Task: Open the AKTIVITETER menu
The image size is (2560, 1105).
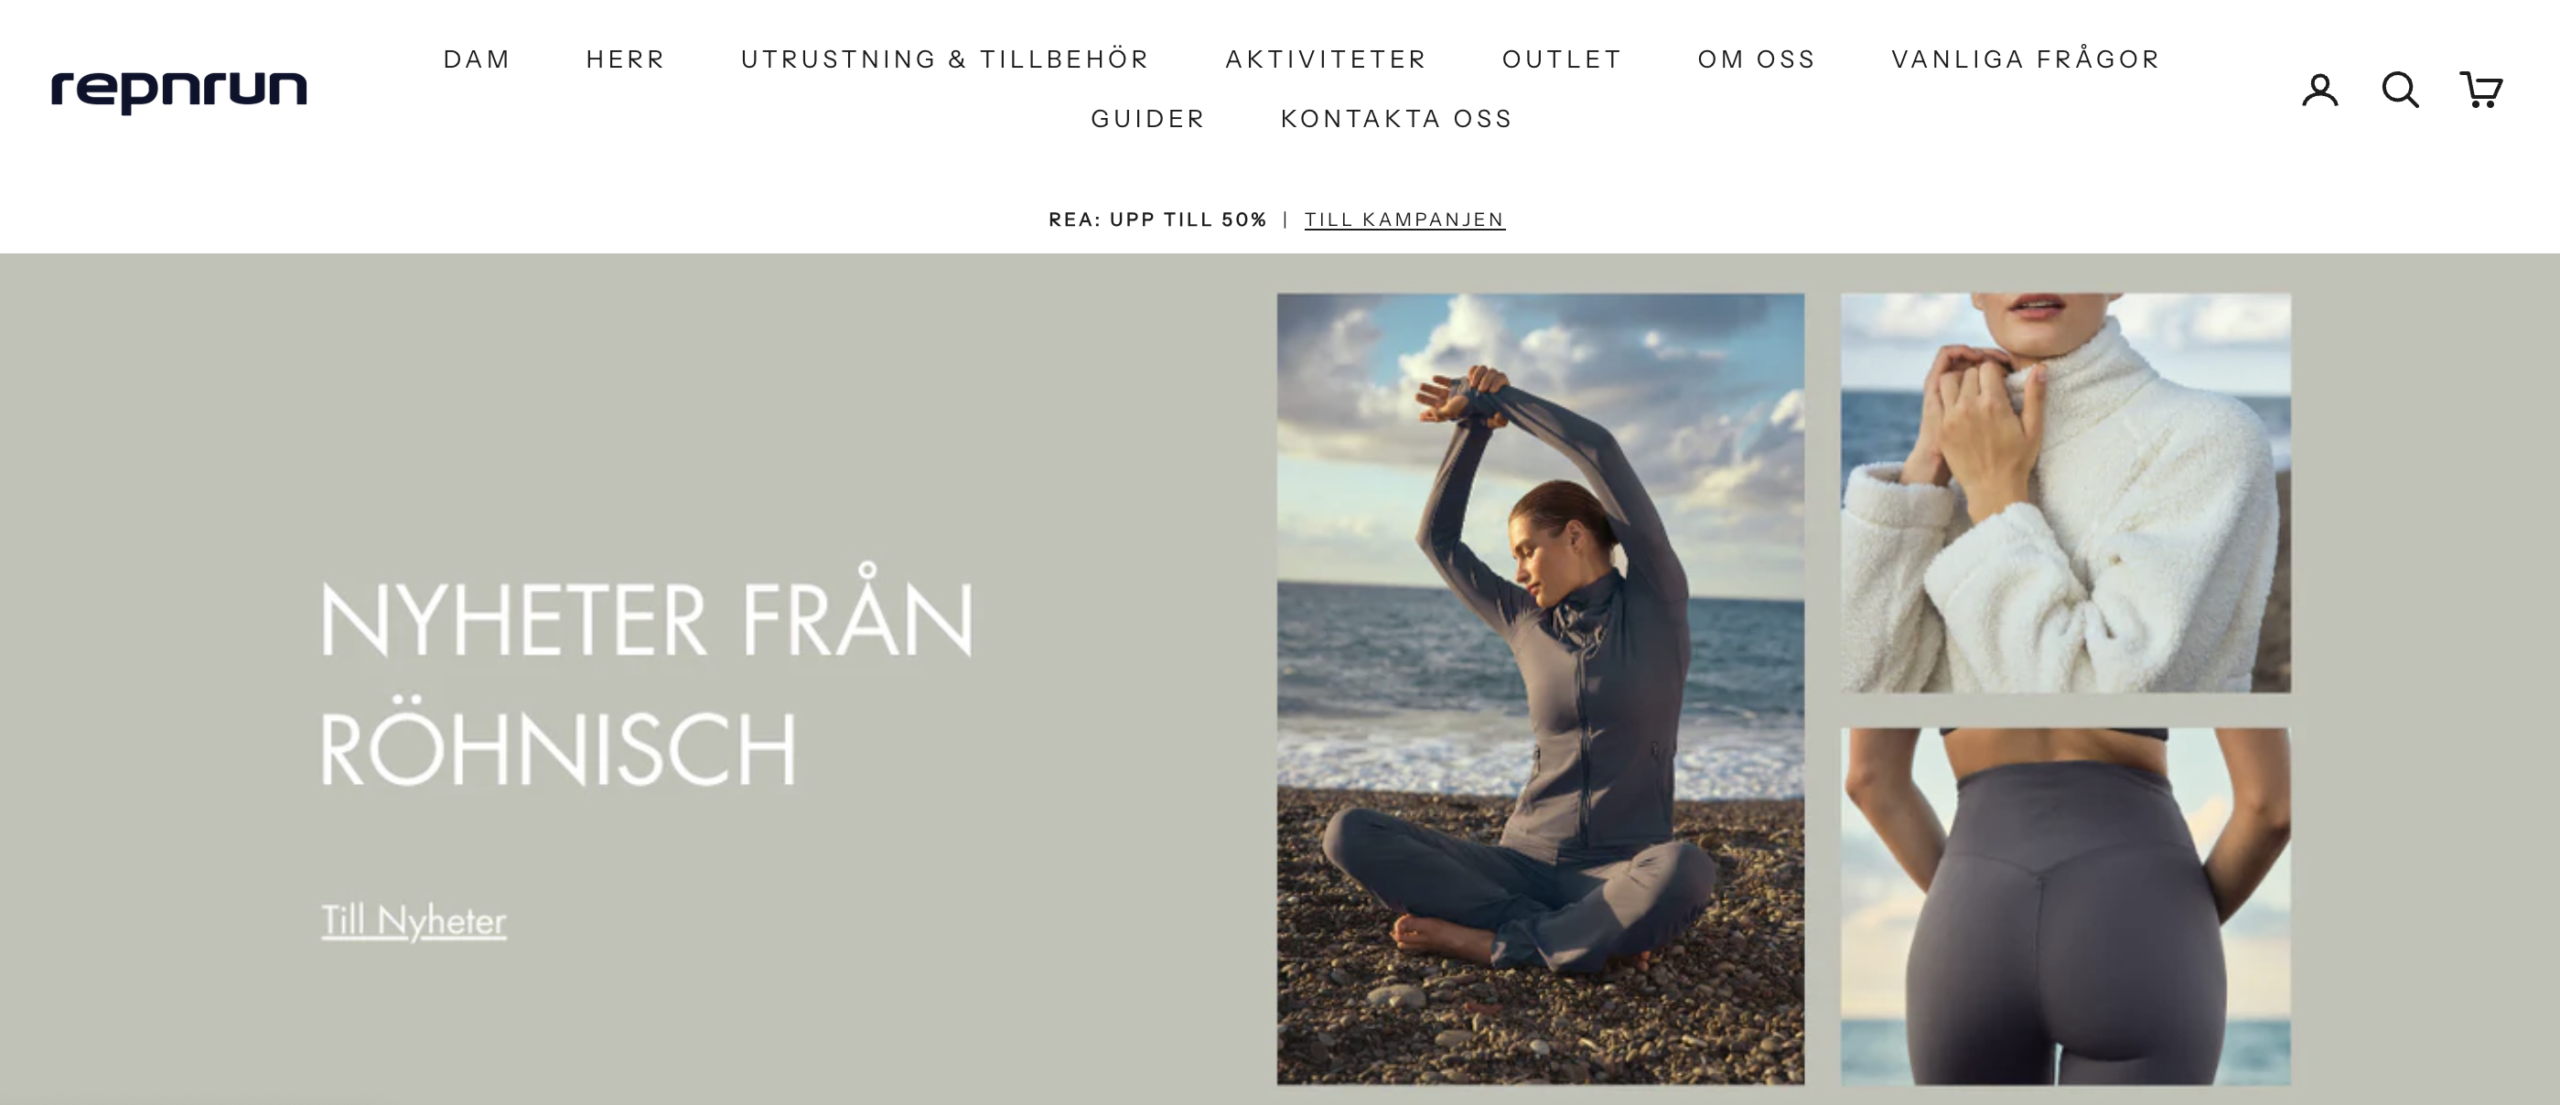Action: click(1326, 59)
